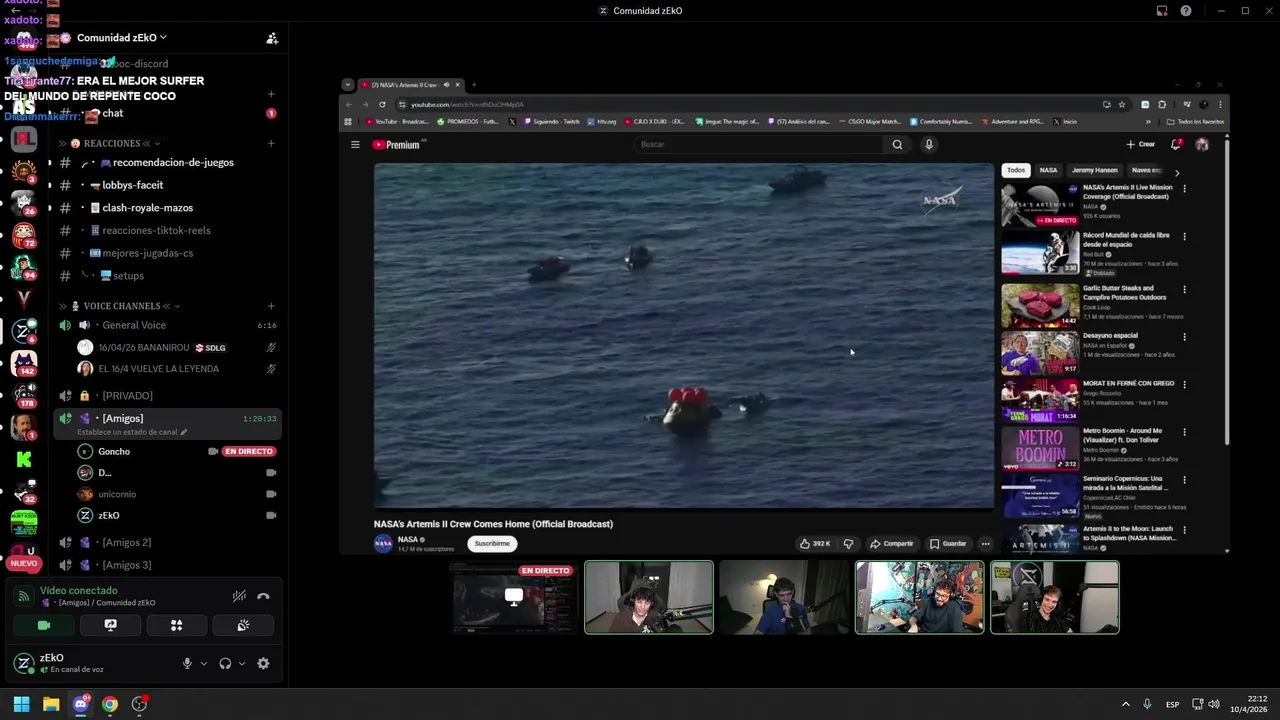Click the EN DIRECTO badge next to Goncho
The width and height of the screenshot is (1280, 720).
point(248,451)
